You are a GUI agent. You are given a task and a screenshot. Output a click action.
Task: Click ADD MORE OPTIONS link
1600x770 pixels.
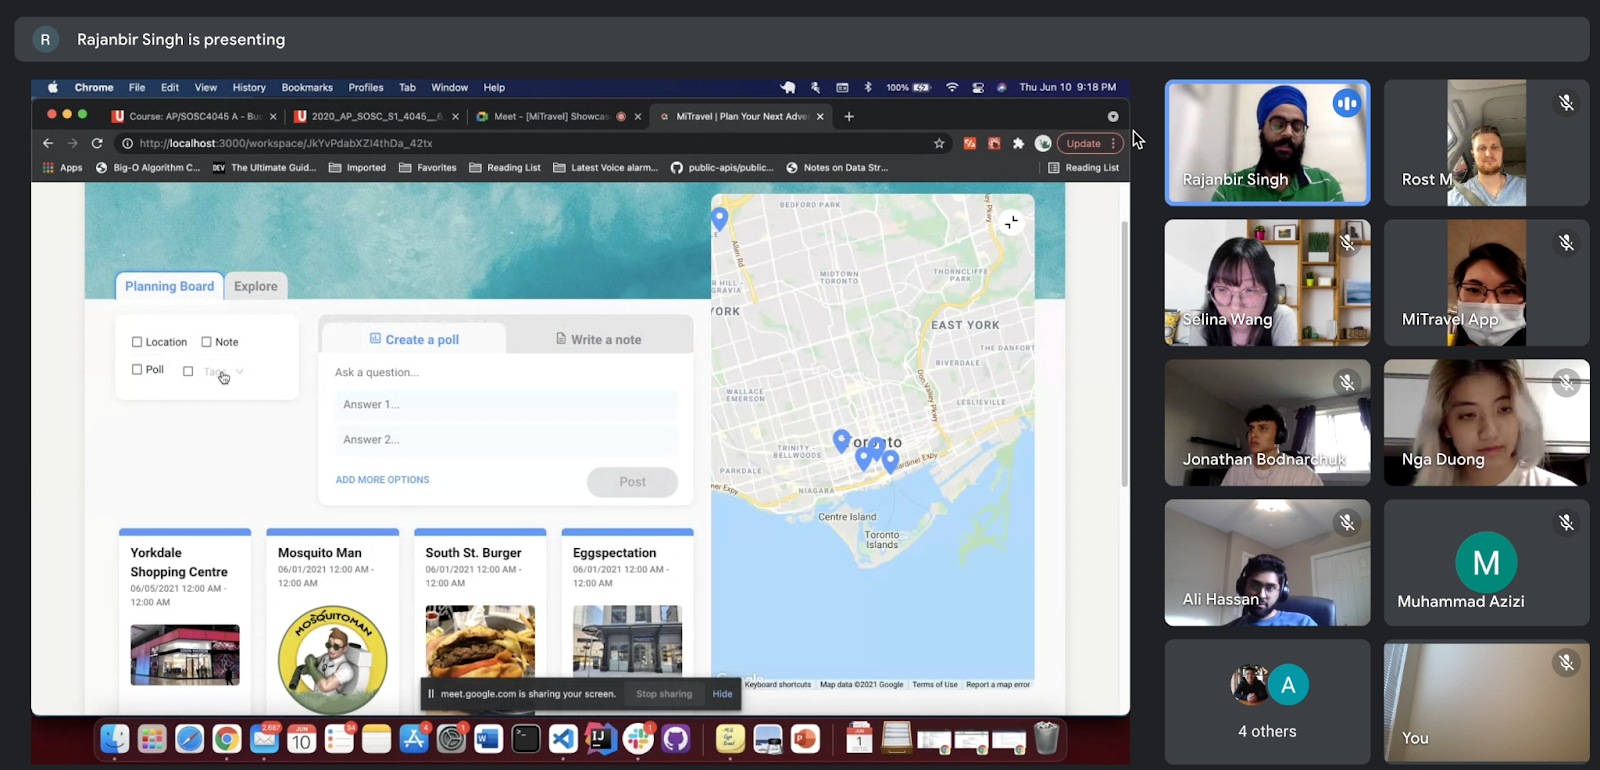(382, 480)
